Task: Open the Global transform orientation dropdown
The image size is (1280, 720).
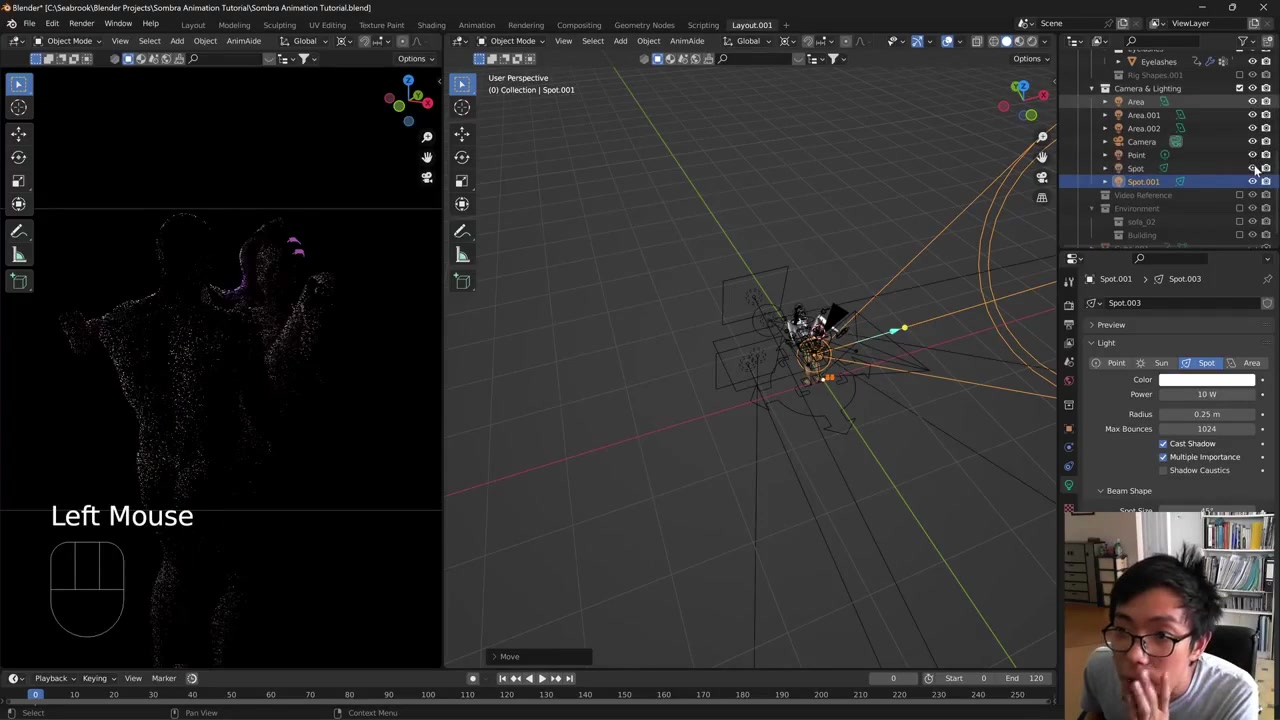Action: [303, 41]
